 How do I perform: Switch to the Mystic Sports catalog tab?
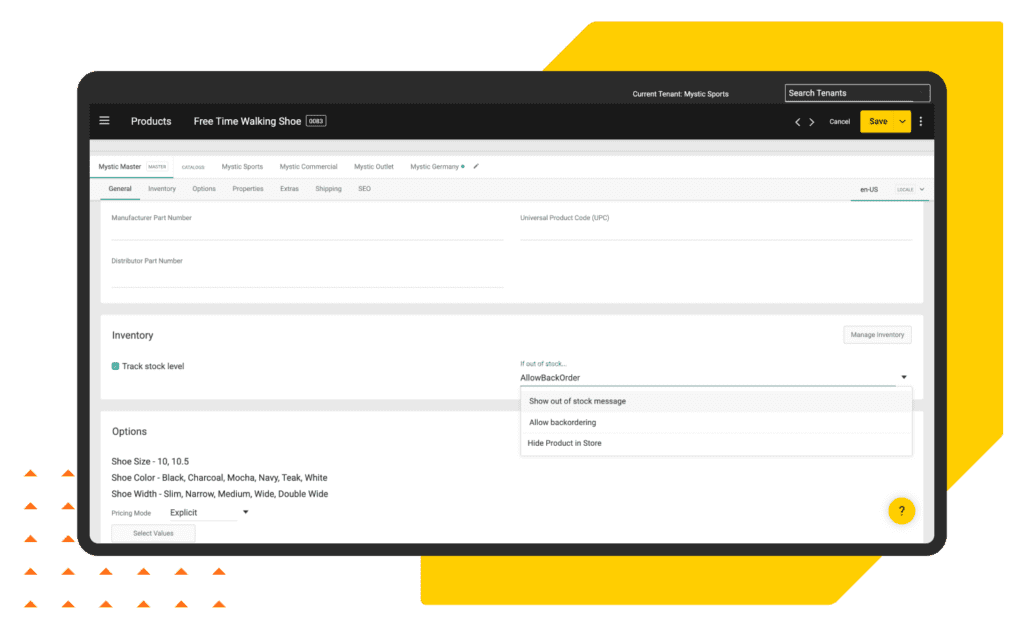242,167
